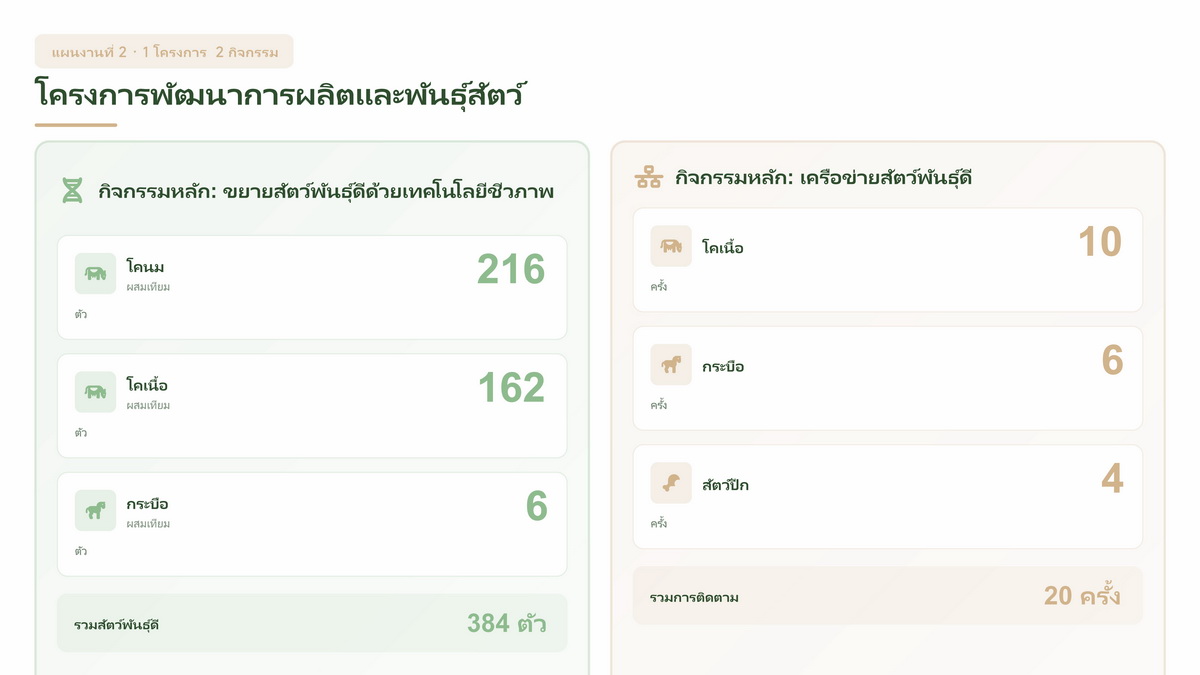This screenshot has height=675, width=1200.
Task: Click the DNA icon beside ขยายสัตว์พันธุ์ดีด้วยเทคโนโลยีชีวภาพ heading
Action: (x=72, y=190)
